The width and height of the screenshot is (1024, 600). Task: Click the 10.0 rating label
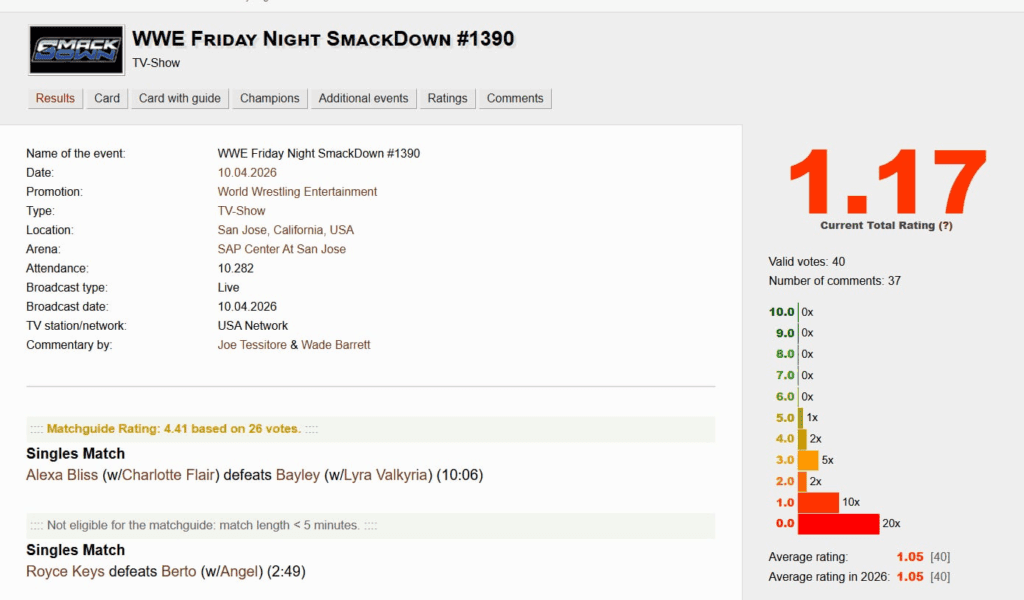(781, 312)
